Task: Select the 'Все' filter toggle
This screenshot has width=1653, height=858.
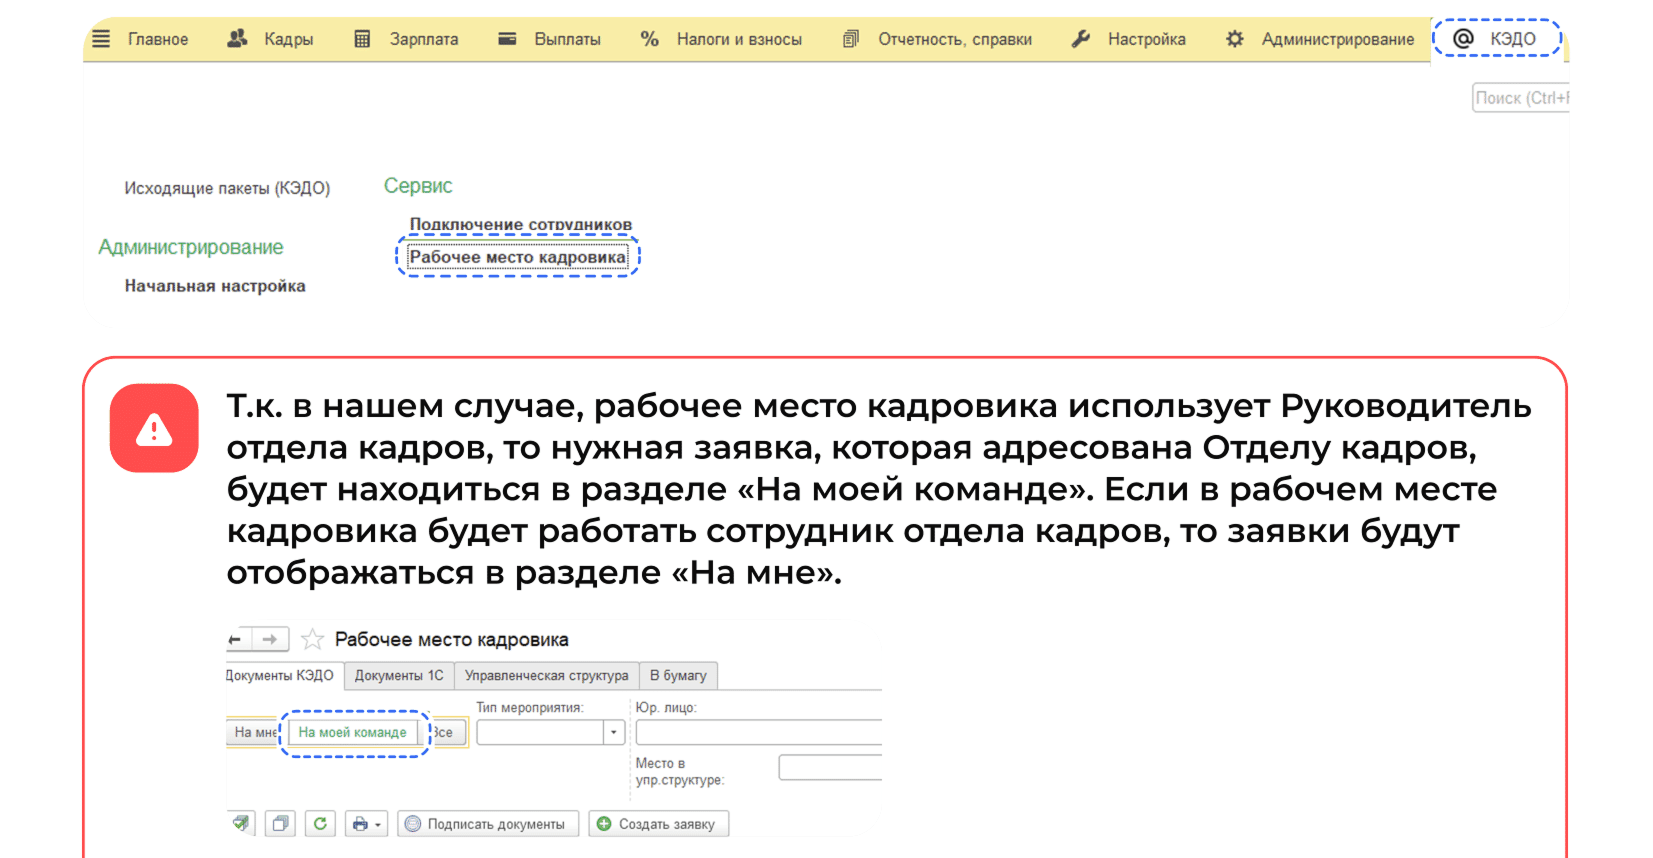Action: [444, 732]
